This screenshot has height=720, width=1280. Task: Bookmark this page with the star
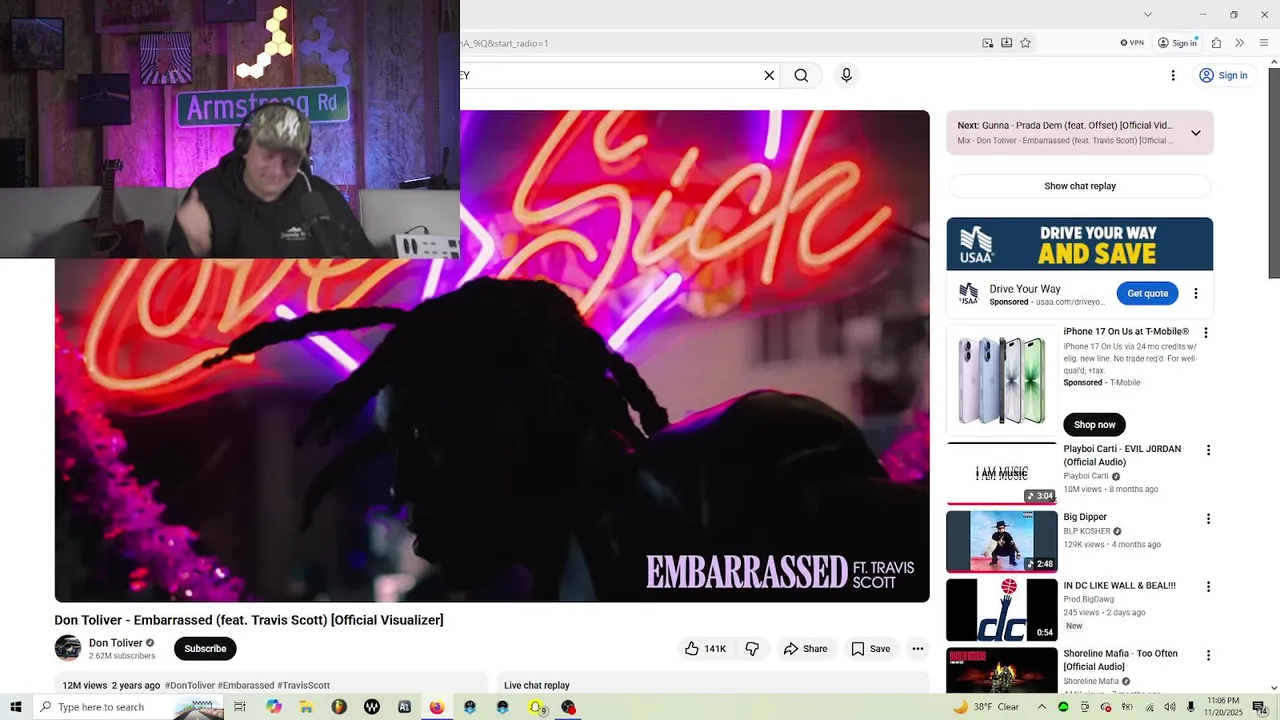[1025, 43]
